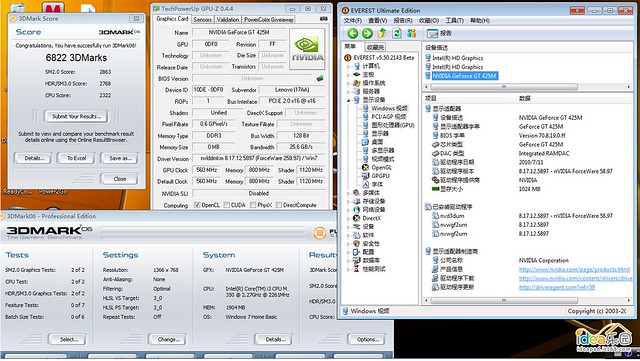Viewport: 640px width, 361px height.
Task: Select NVIDIA GeForce GT 425M device entry
Action: tap(464, 76)
